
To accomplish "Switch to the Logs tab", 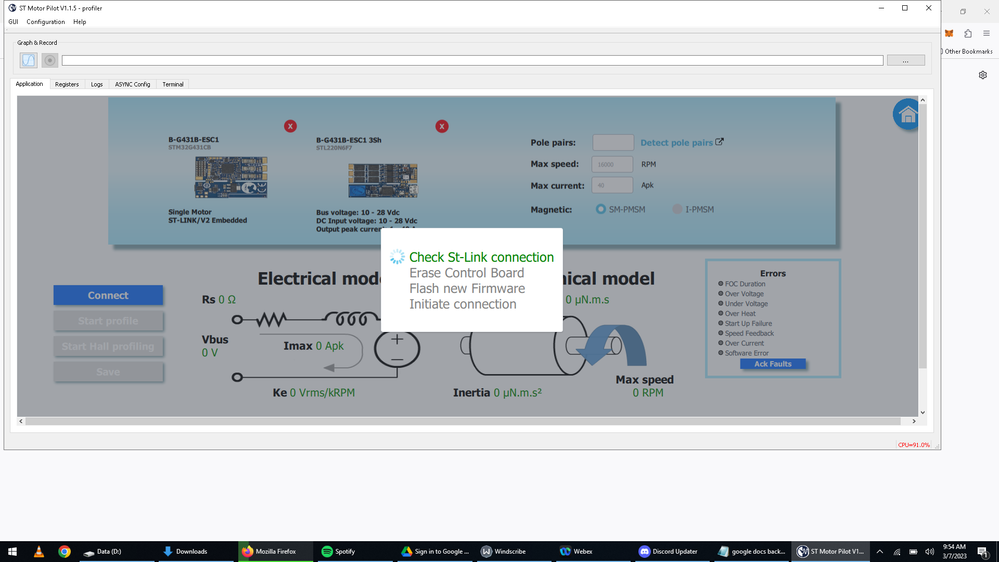I will coord(97,84).
